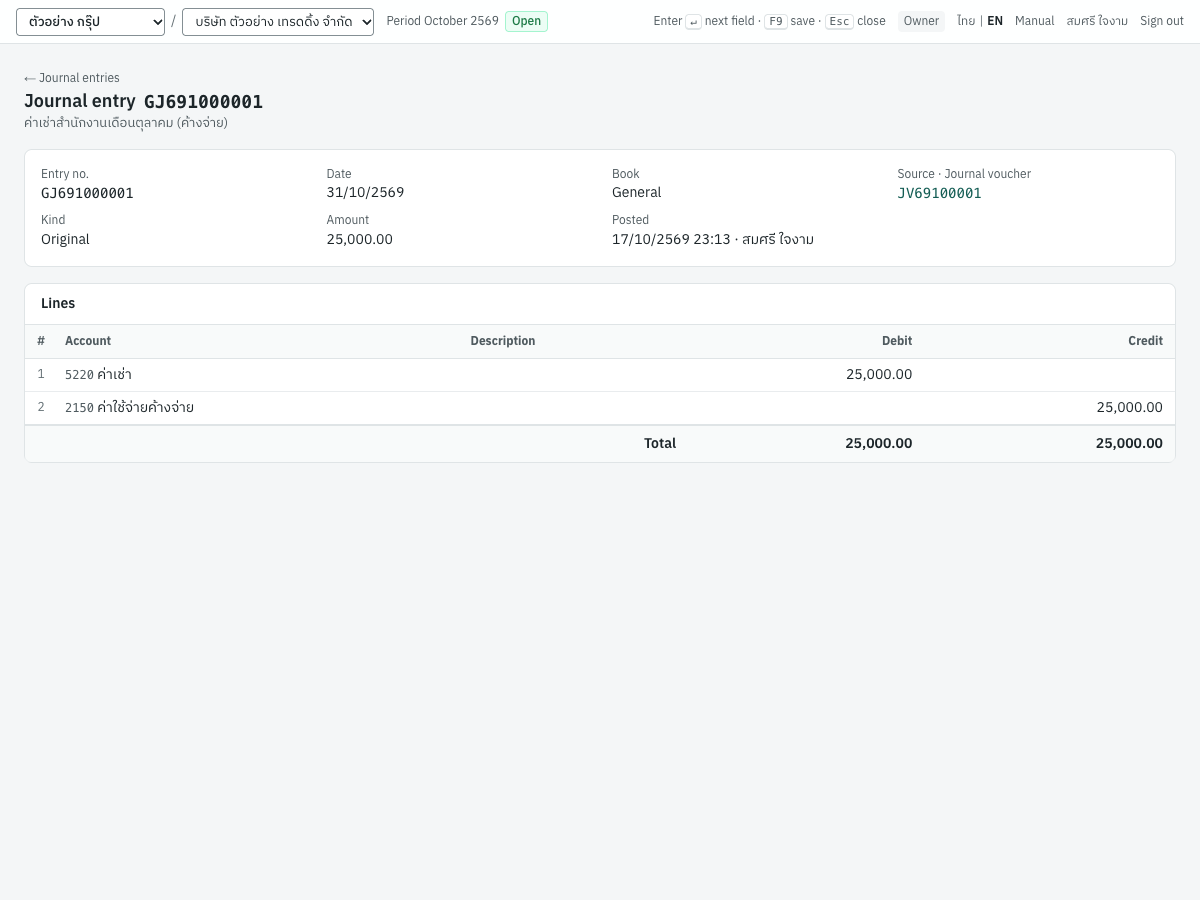Switch language to ไทย
The height and width of the screenshot is (900, 1200).
pos(966,21)
